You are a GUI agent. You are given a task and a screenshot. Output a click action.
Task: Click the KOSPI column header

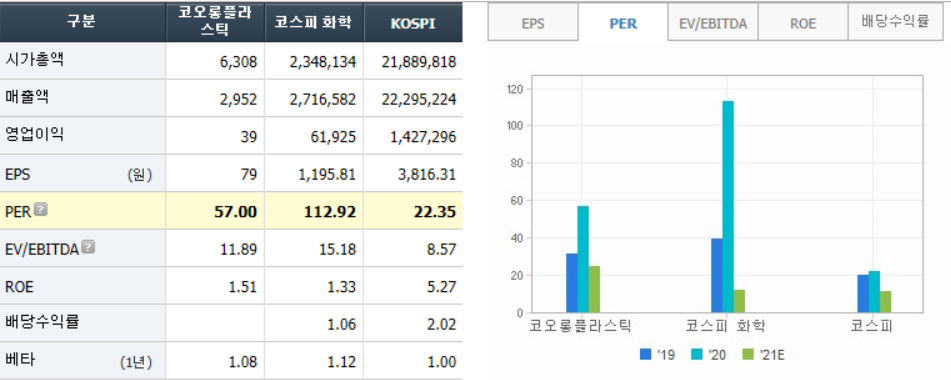tap(413, 21)
